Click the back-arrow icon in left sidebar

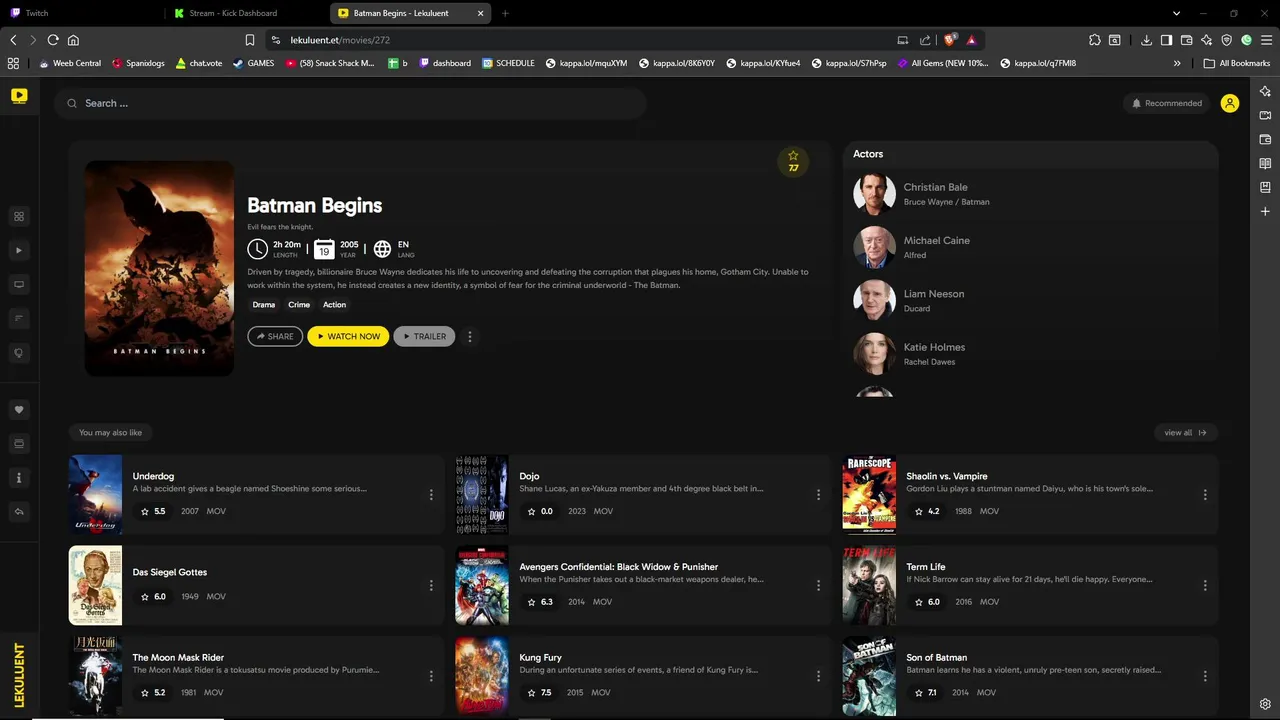click(19, 512)
